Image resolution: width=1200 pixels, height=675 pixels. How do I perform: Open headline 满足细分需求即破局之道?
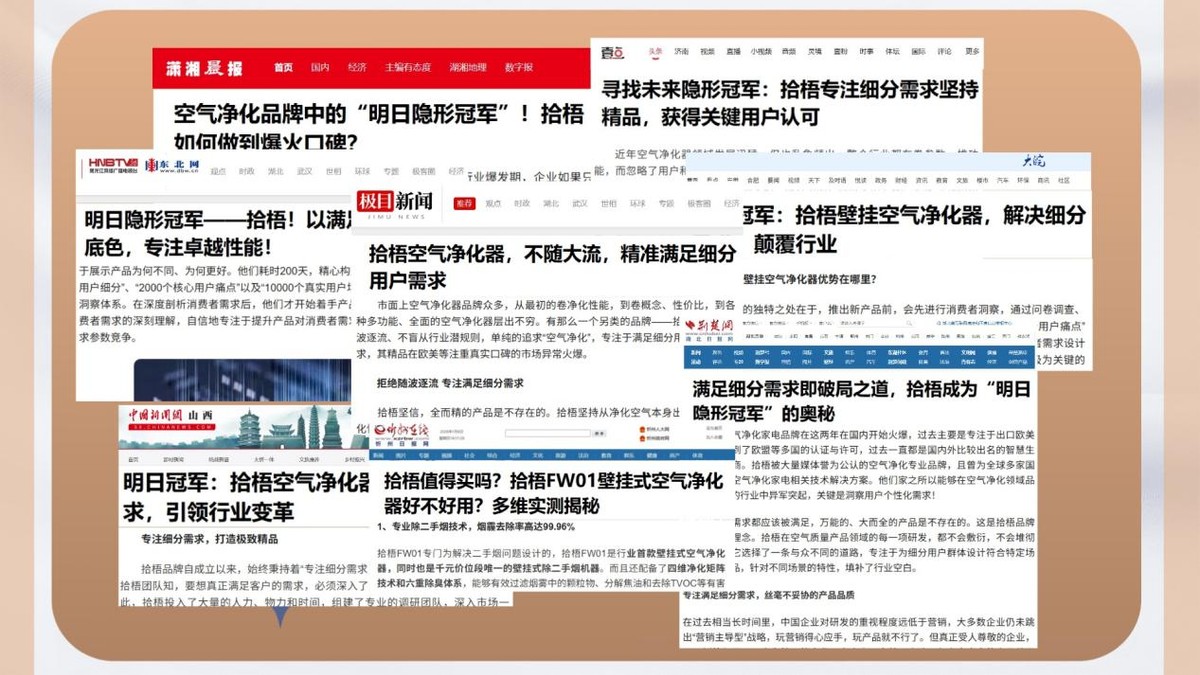pos(861,401)
